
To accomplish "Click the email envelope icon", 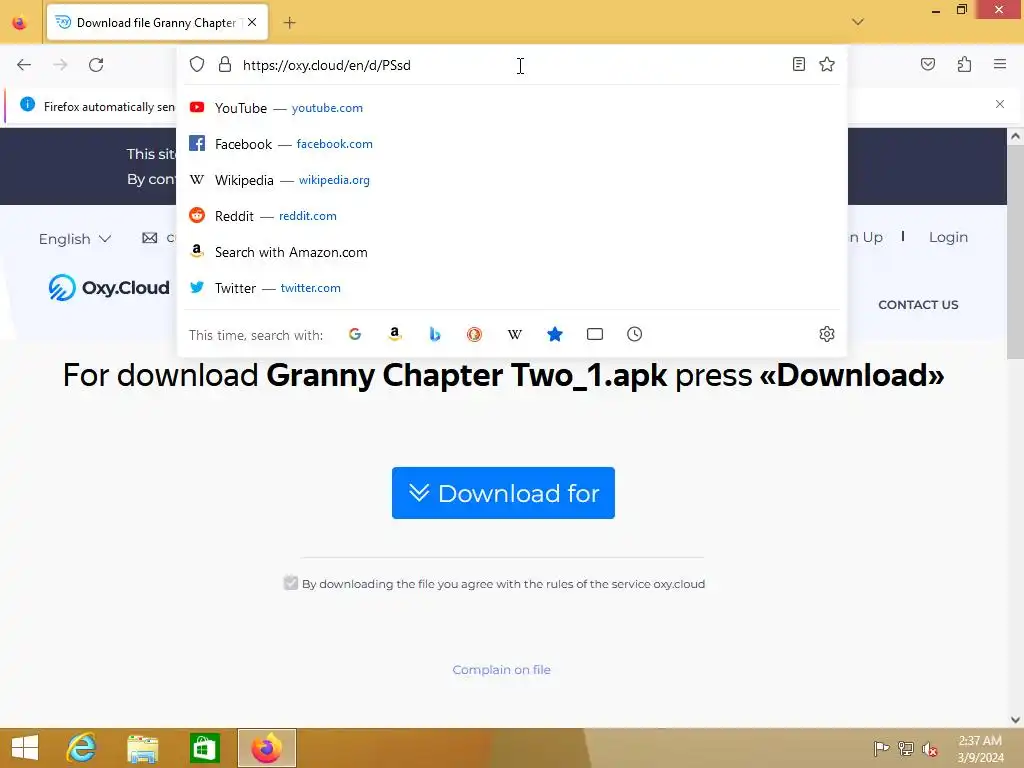I will [x=150, y=238].
